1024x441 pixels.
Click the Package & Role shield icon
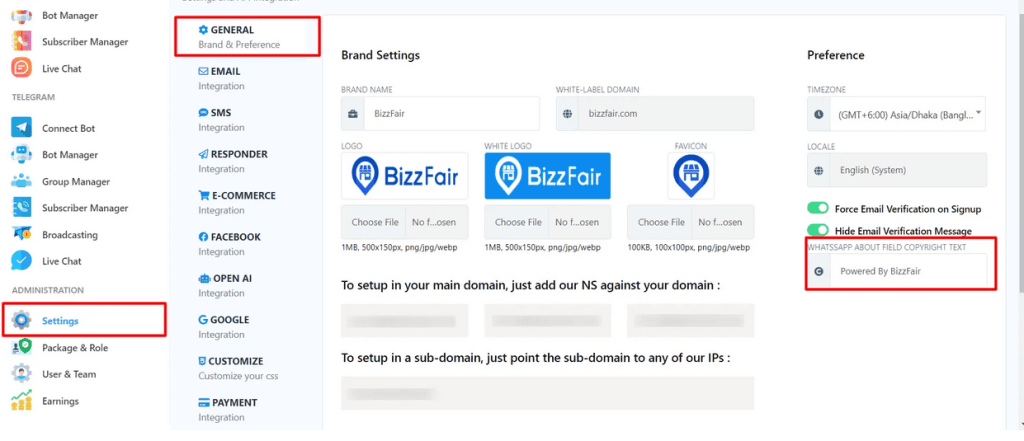tap(22, 347)
